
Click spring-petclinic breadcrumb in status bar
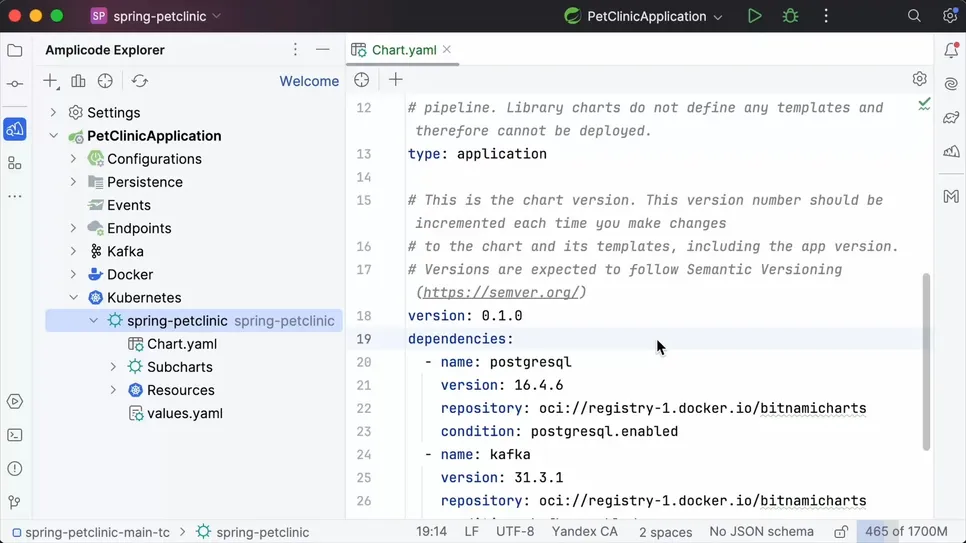(x=253, y=533)
